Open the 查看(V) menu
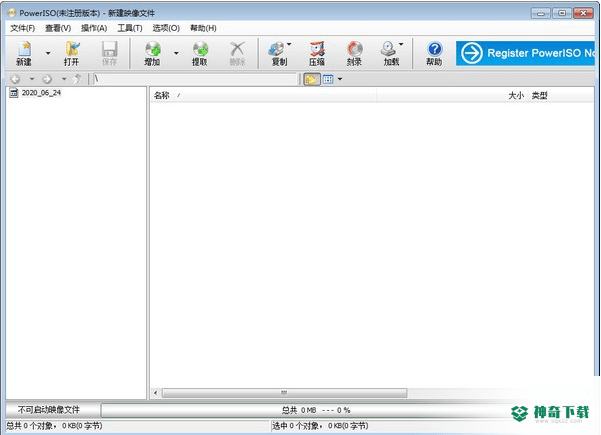 [58, 28]
